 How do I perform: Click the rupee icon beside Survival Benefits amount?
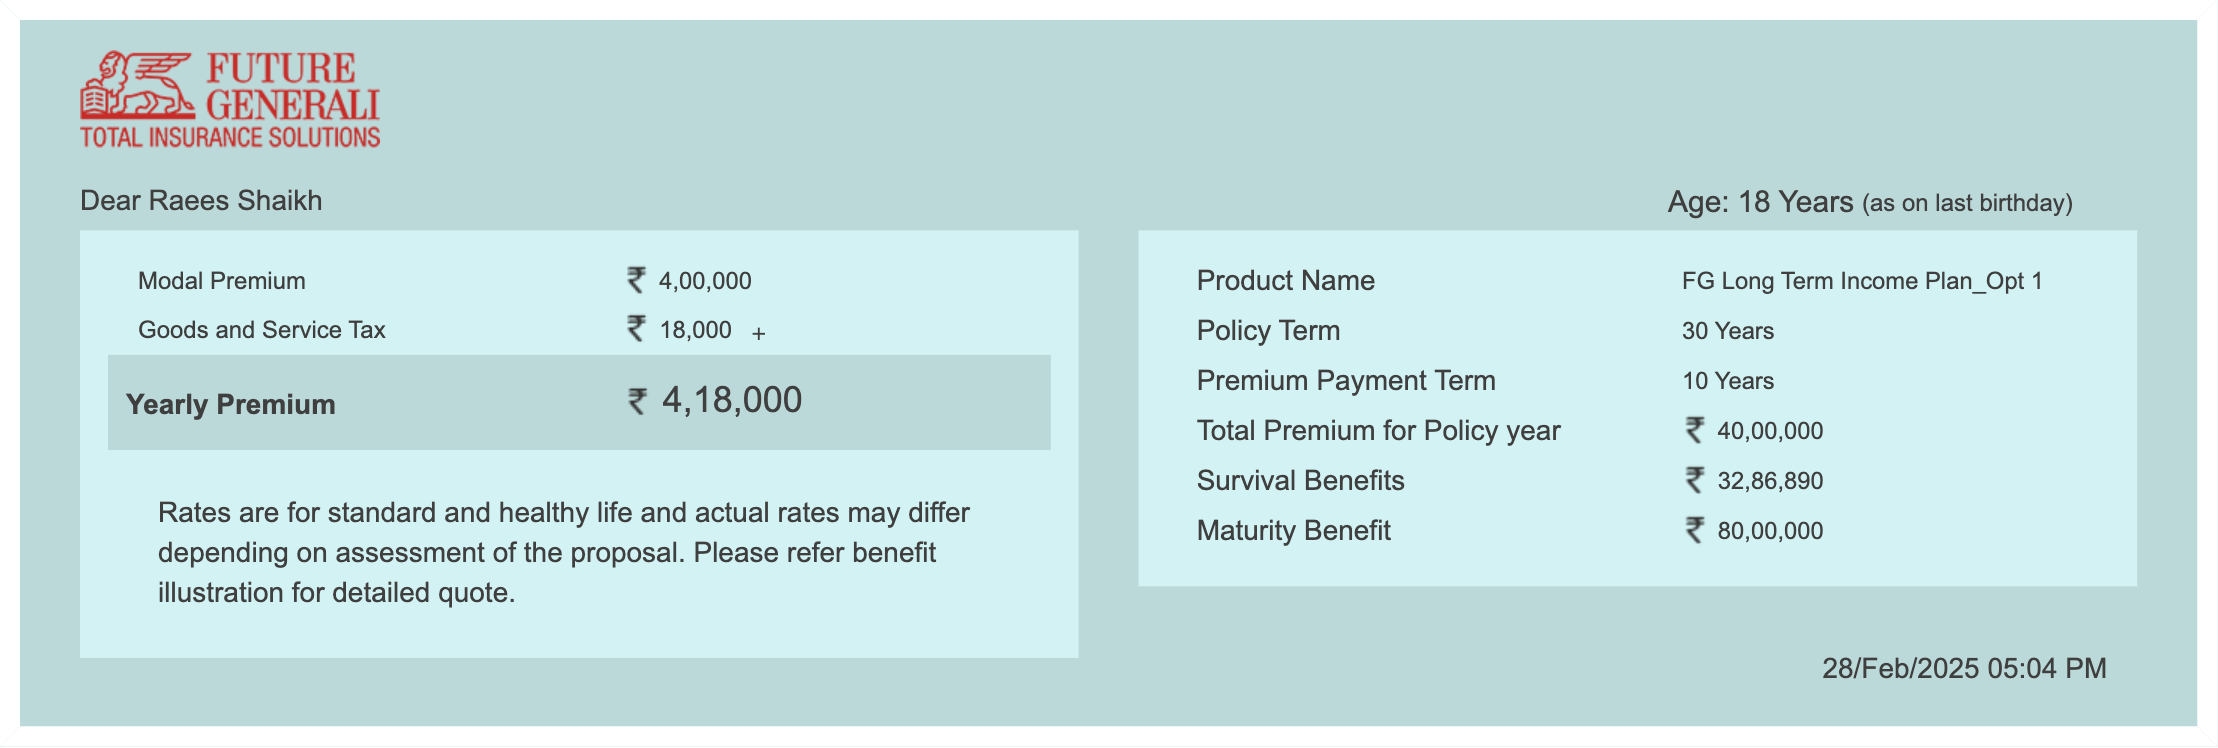pyautogui.click(x=1694, y=480)
